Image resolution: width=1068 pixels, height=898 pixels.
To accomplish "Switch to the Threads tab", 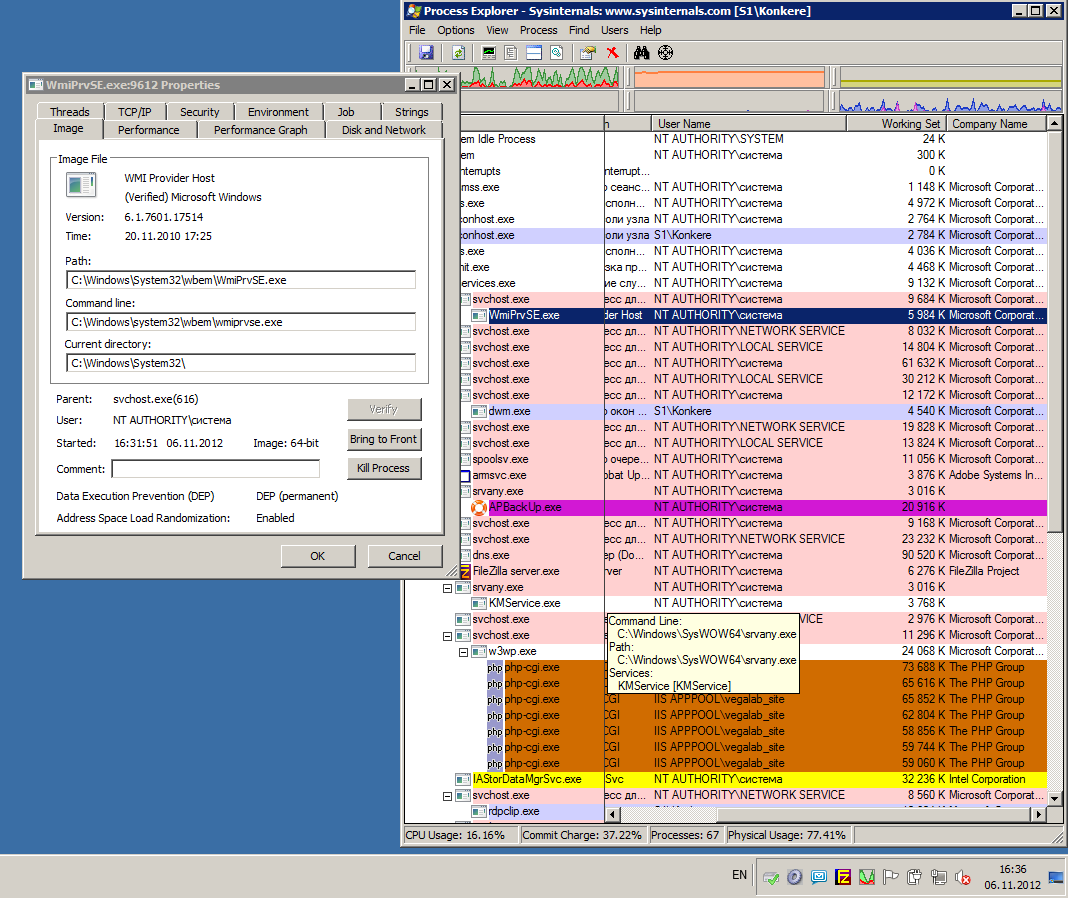I will [x=69, y=112].
